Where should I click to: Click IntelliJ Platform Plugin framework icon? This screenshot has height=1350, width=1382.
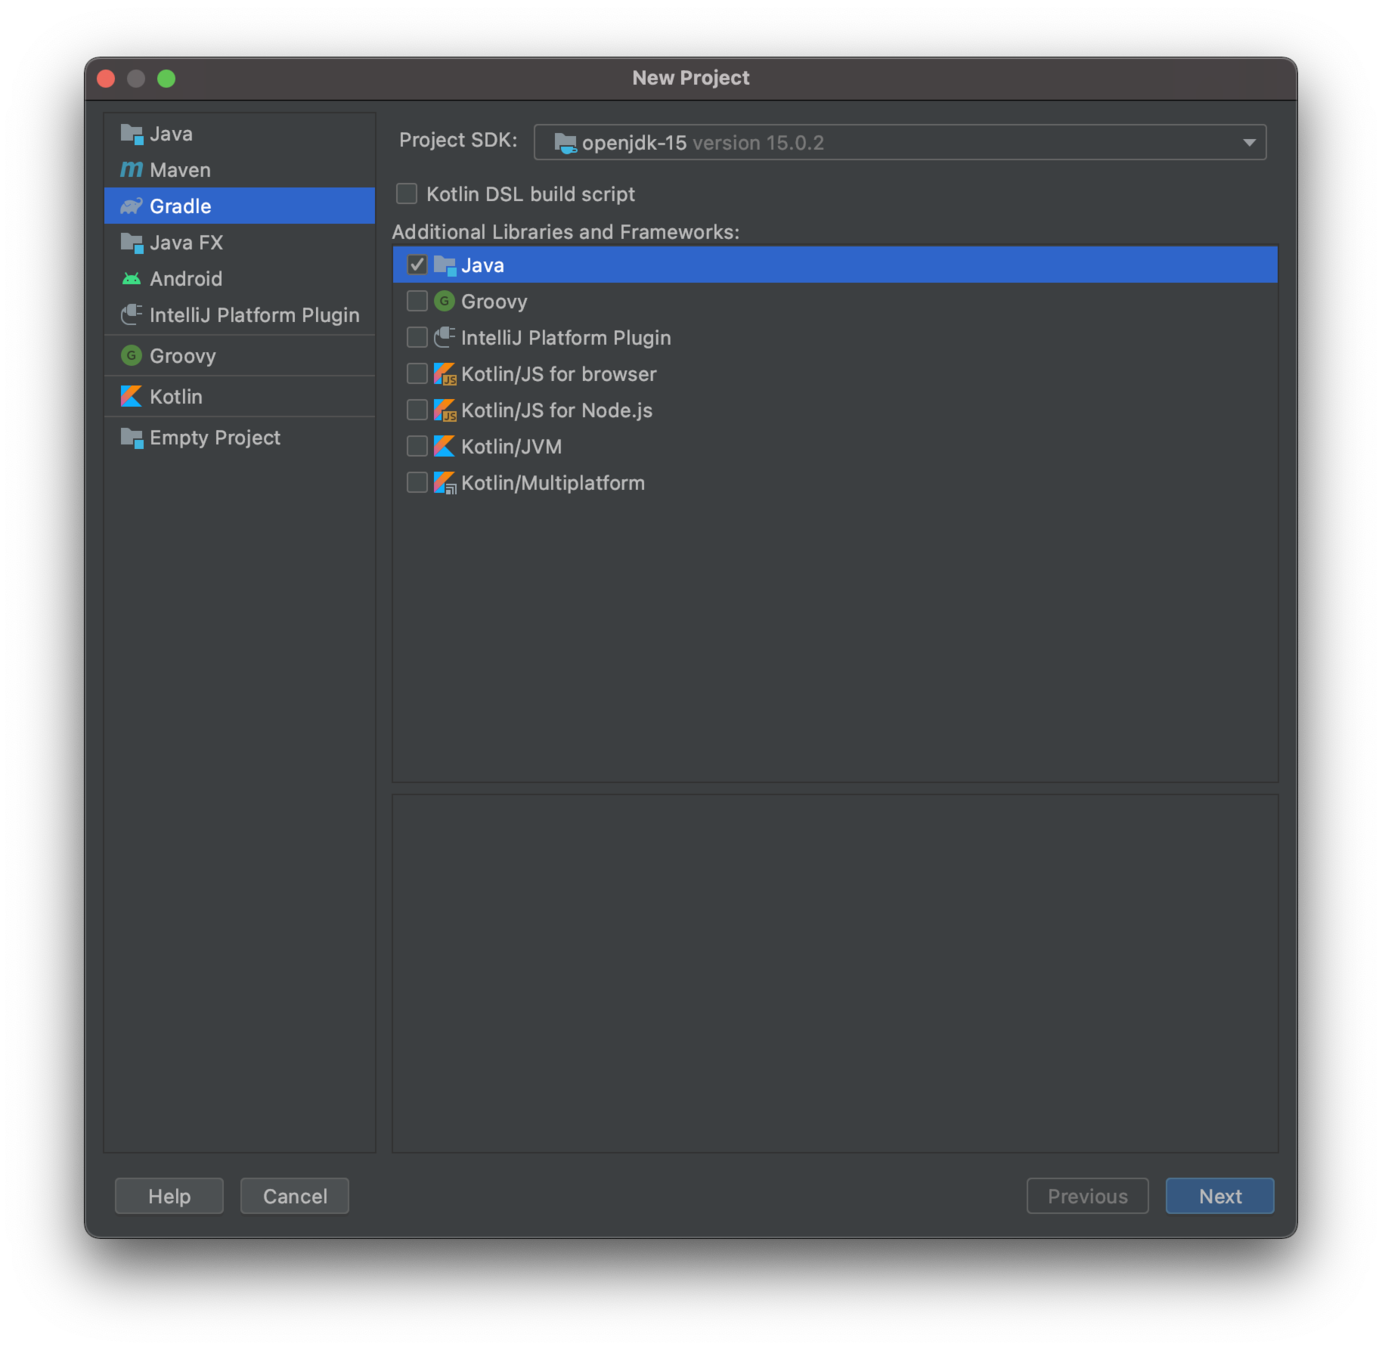[x=445, y=337]
